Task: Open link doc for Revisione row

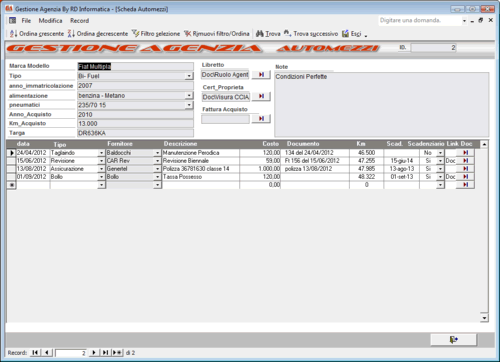Action: 465,161
